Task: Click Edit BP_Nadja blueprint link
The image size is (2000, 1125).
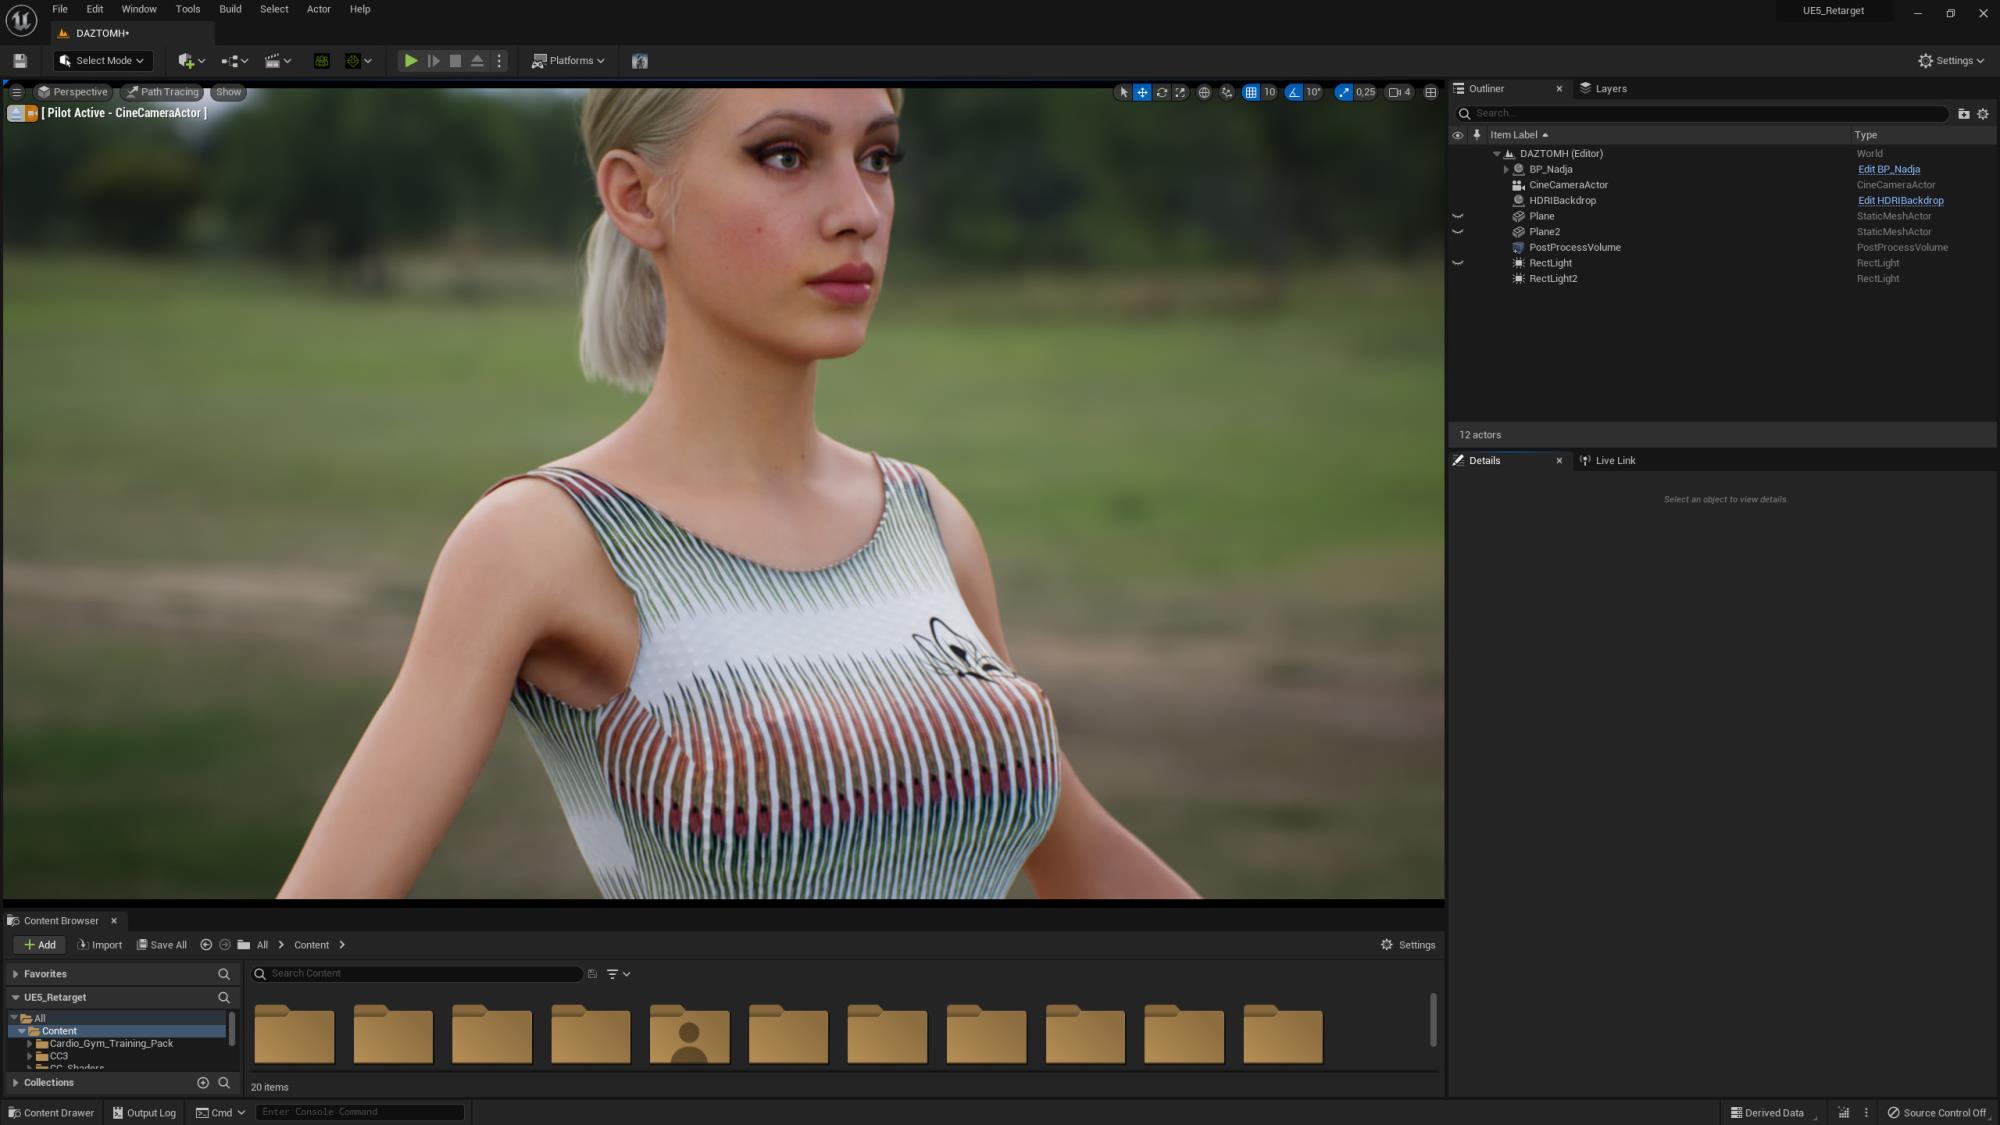Action: [x=1888, y=170]
